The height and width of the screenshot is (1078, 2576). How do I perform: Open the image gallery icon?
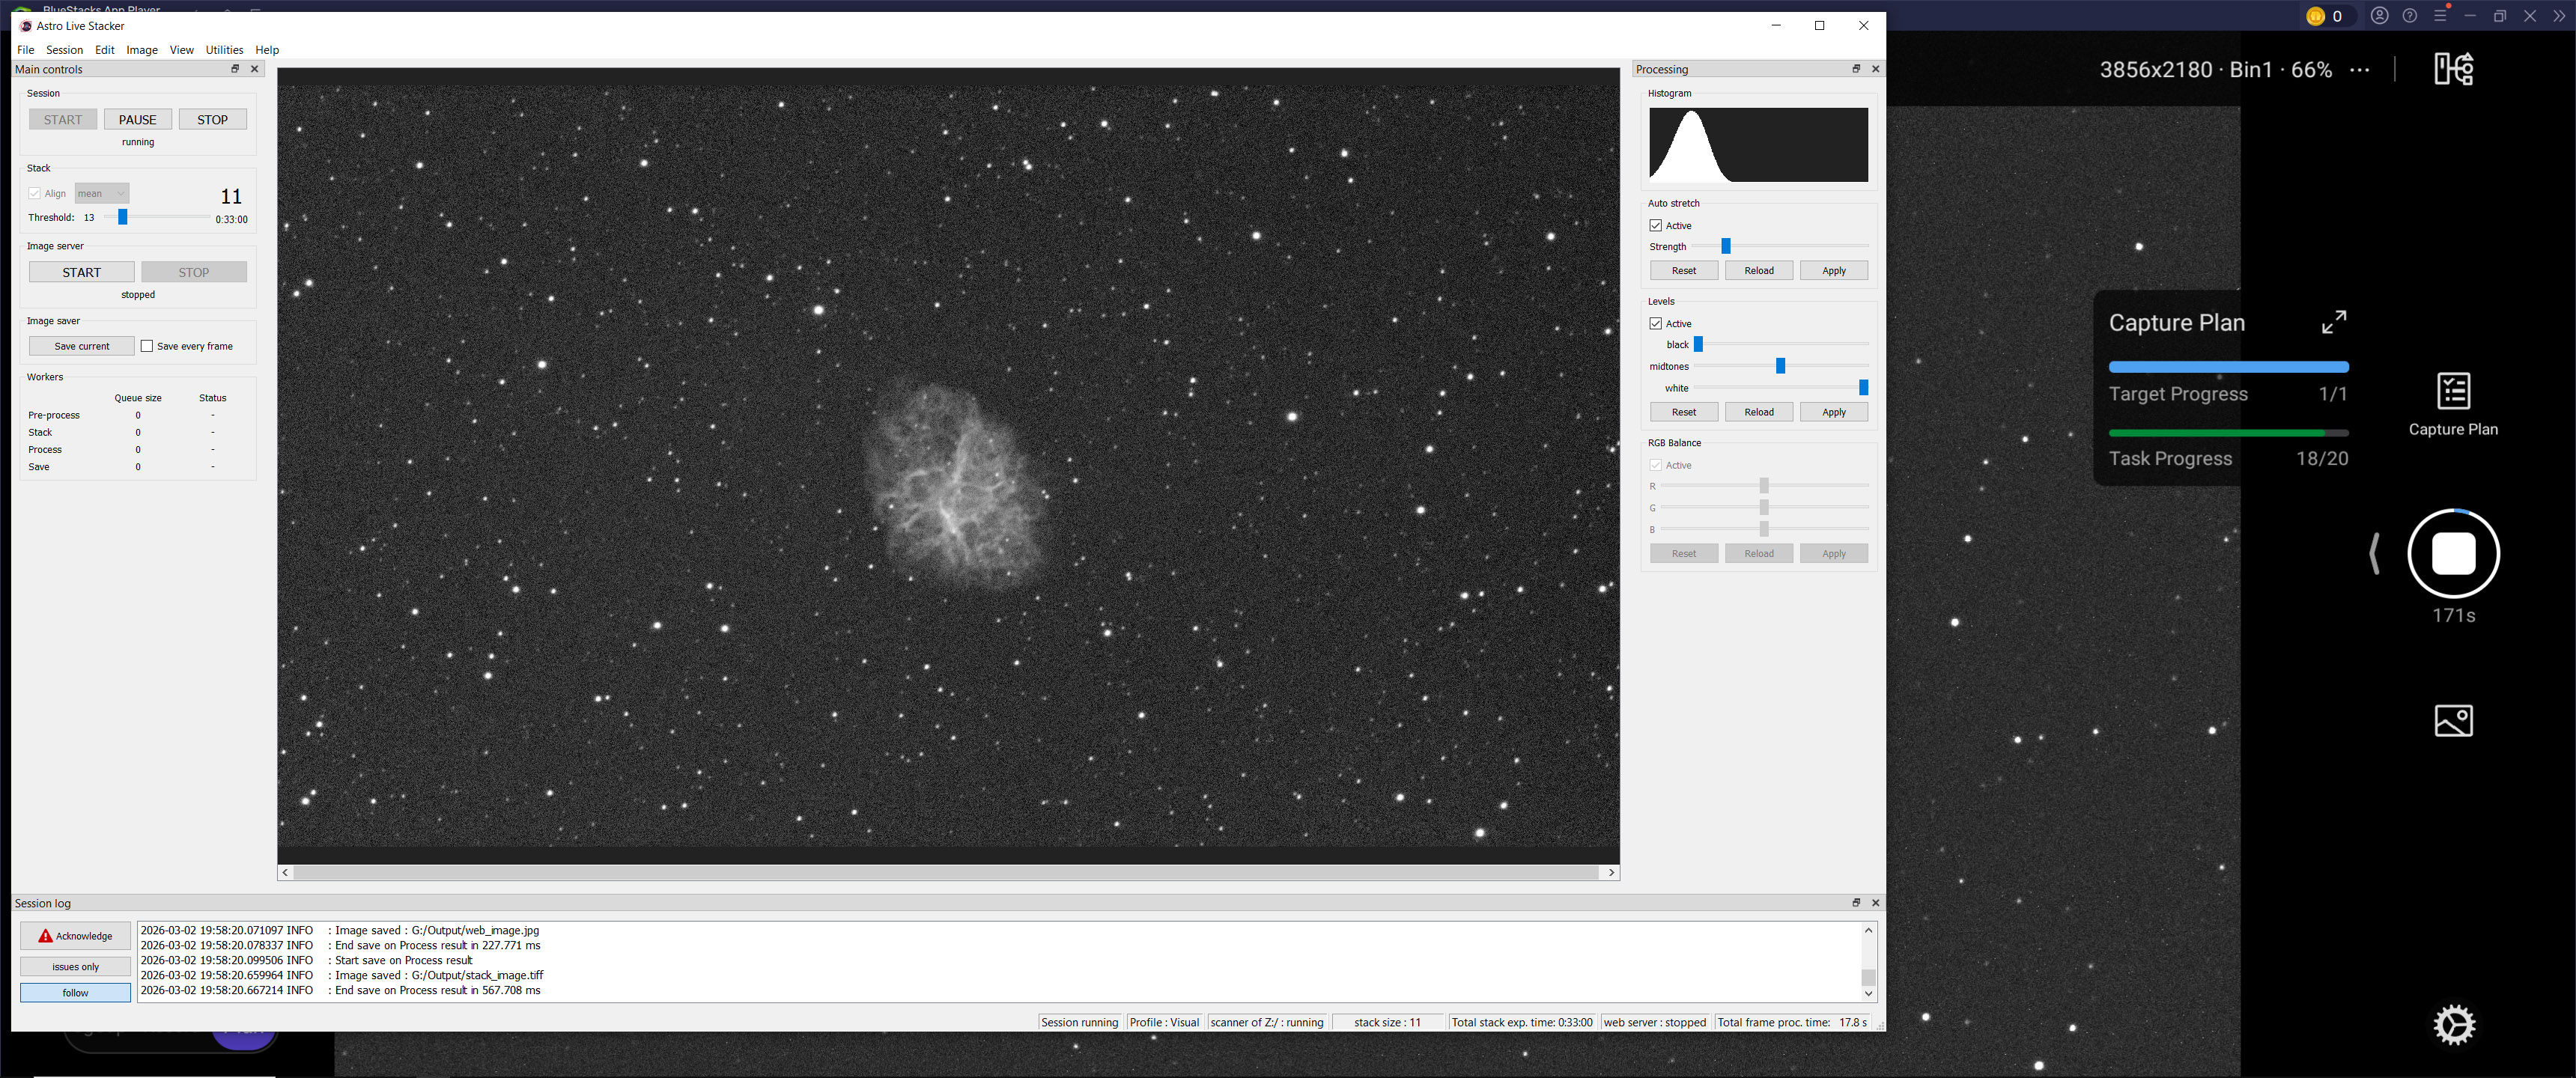tap(2453, 720)
